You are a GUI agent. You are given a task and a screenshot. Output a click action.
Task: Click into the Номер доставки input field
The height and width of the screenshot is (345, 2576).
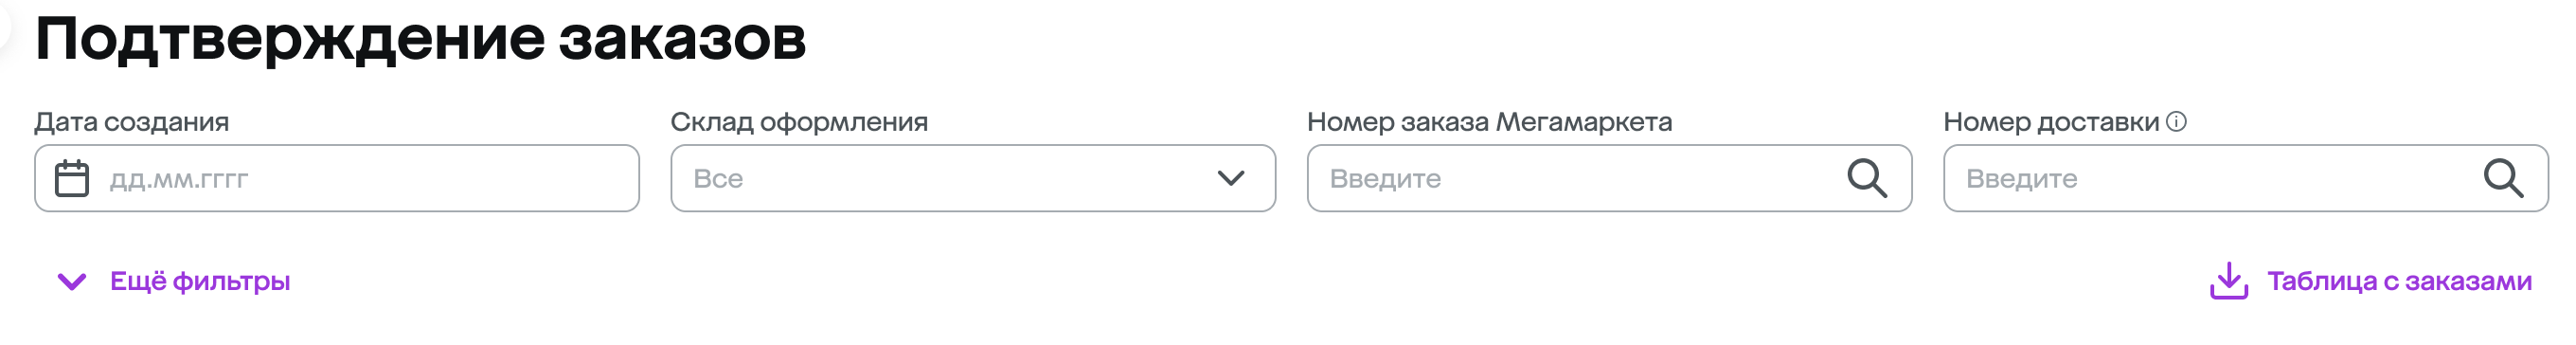(2245, 178)
